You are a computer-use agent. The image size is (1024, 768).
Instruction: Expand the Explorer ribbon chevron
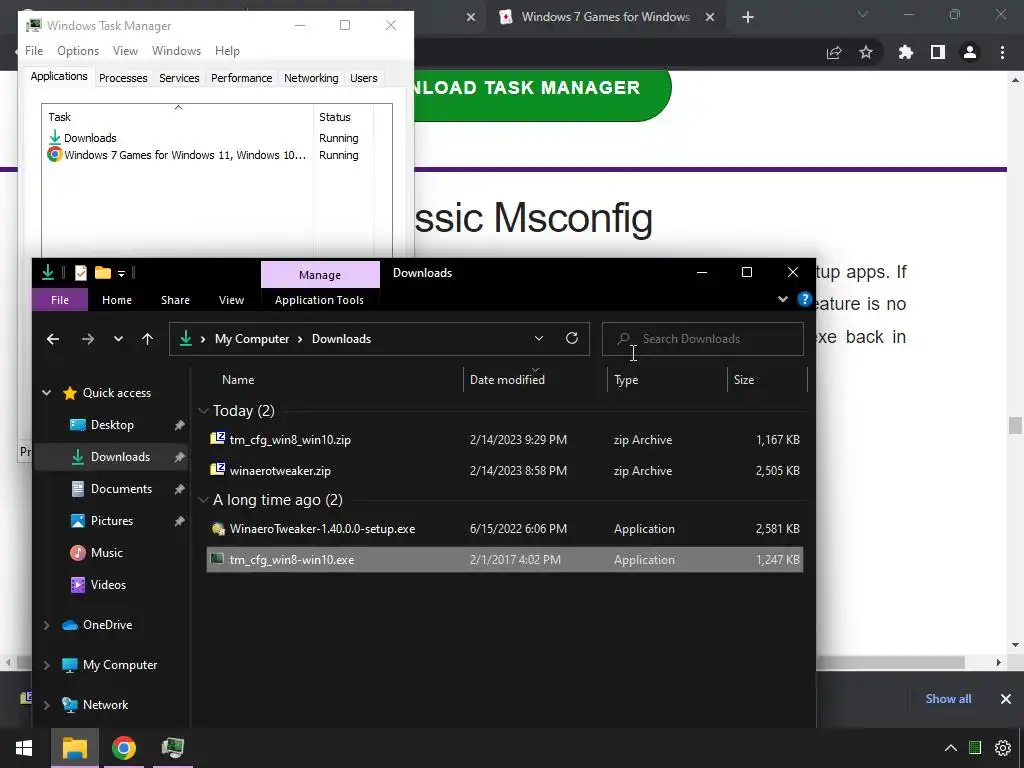point(782,299)
